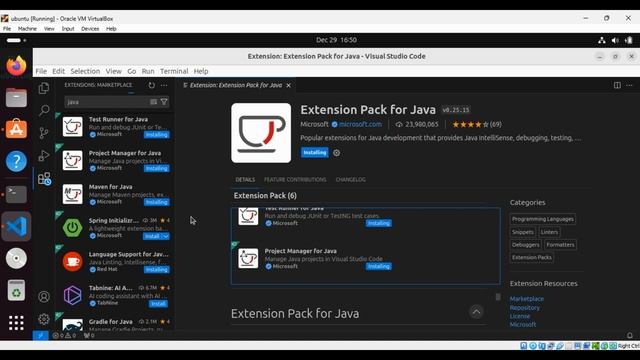The height and width of the screenshot is (360, 640).
Task: Click the extension settings gear beside Installing
Action: coord(336,153)
